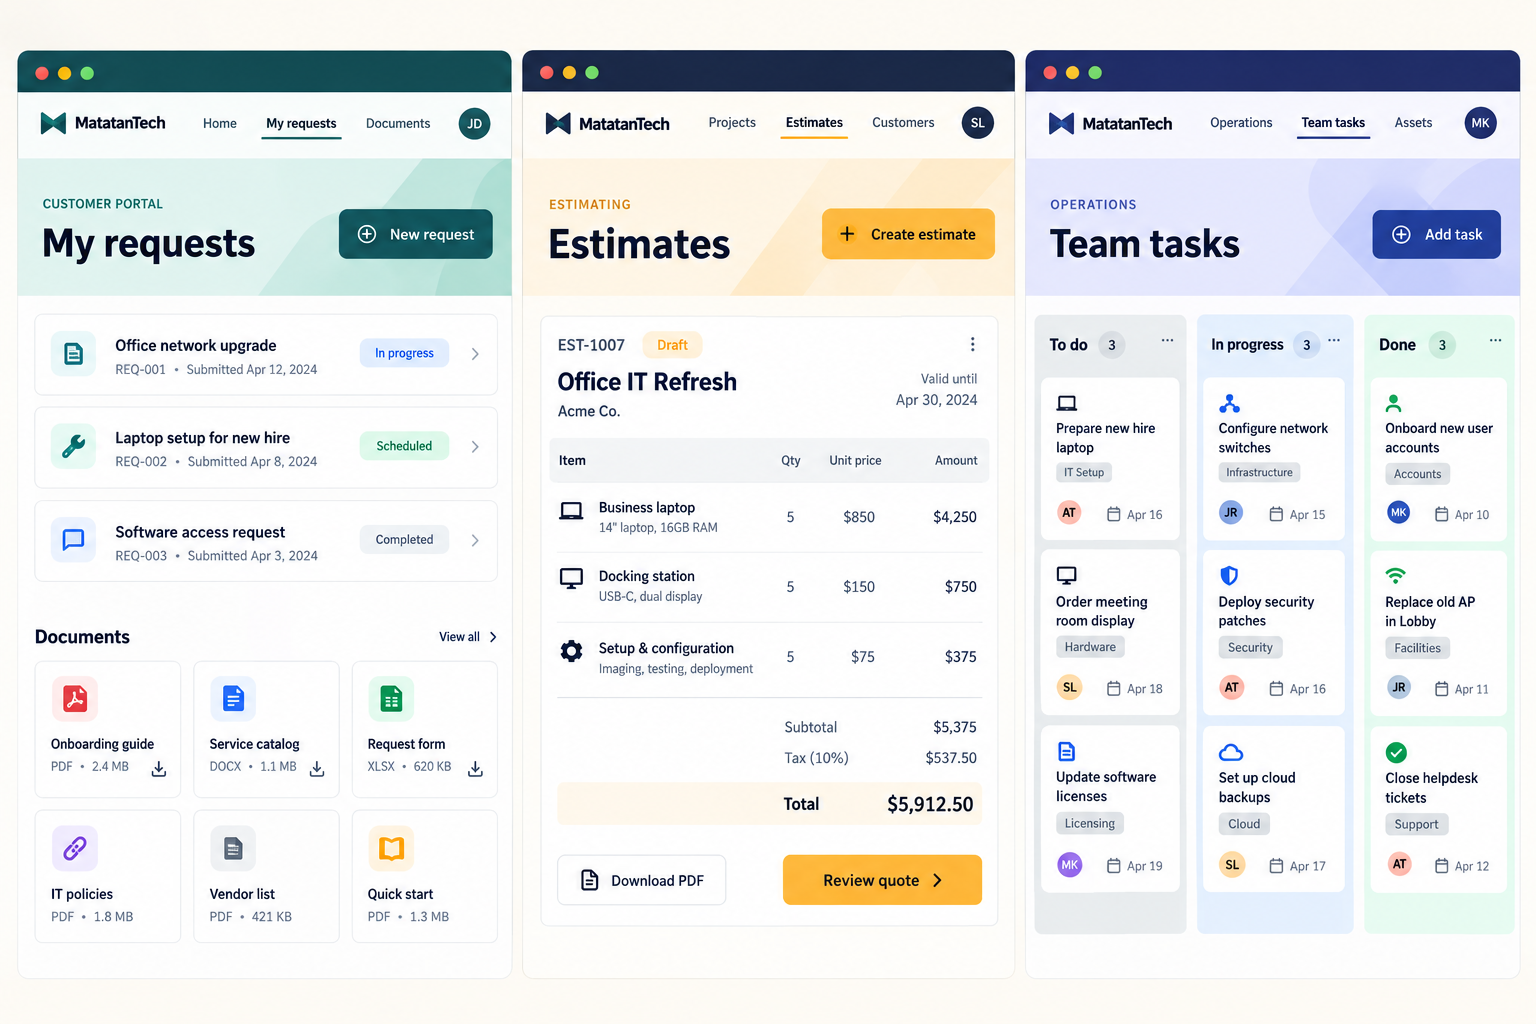Click the Draft status badge on EST-1007
Screen dimensions: 1536x1024
pyautogui.click(x=672, y=345)
